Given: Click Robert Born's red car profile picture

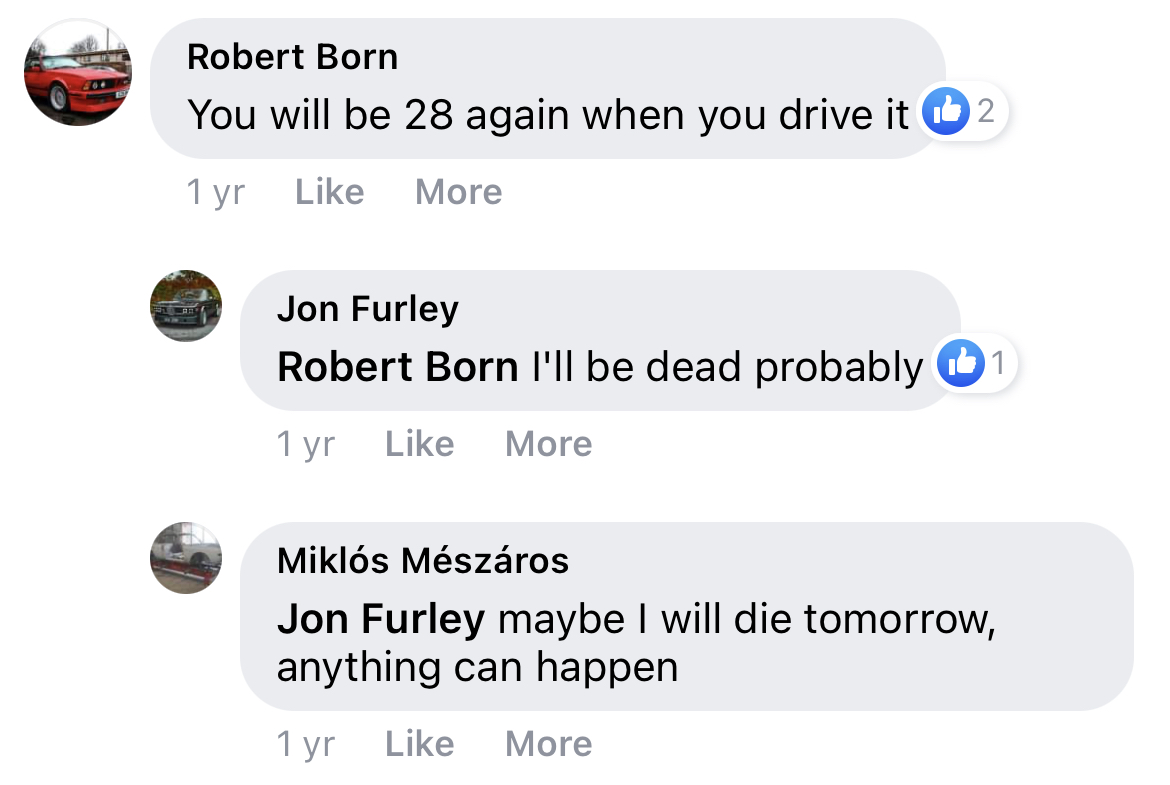Looking at the screenshot, I should 77,72.
